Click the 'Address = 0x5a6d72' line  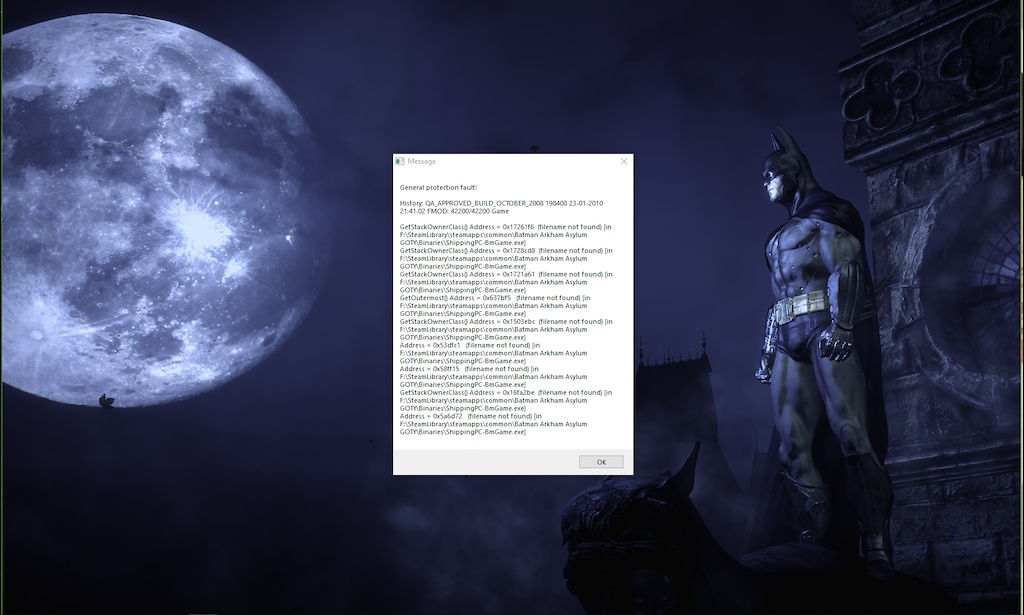pos(470,416)
